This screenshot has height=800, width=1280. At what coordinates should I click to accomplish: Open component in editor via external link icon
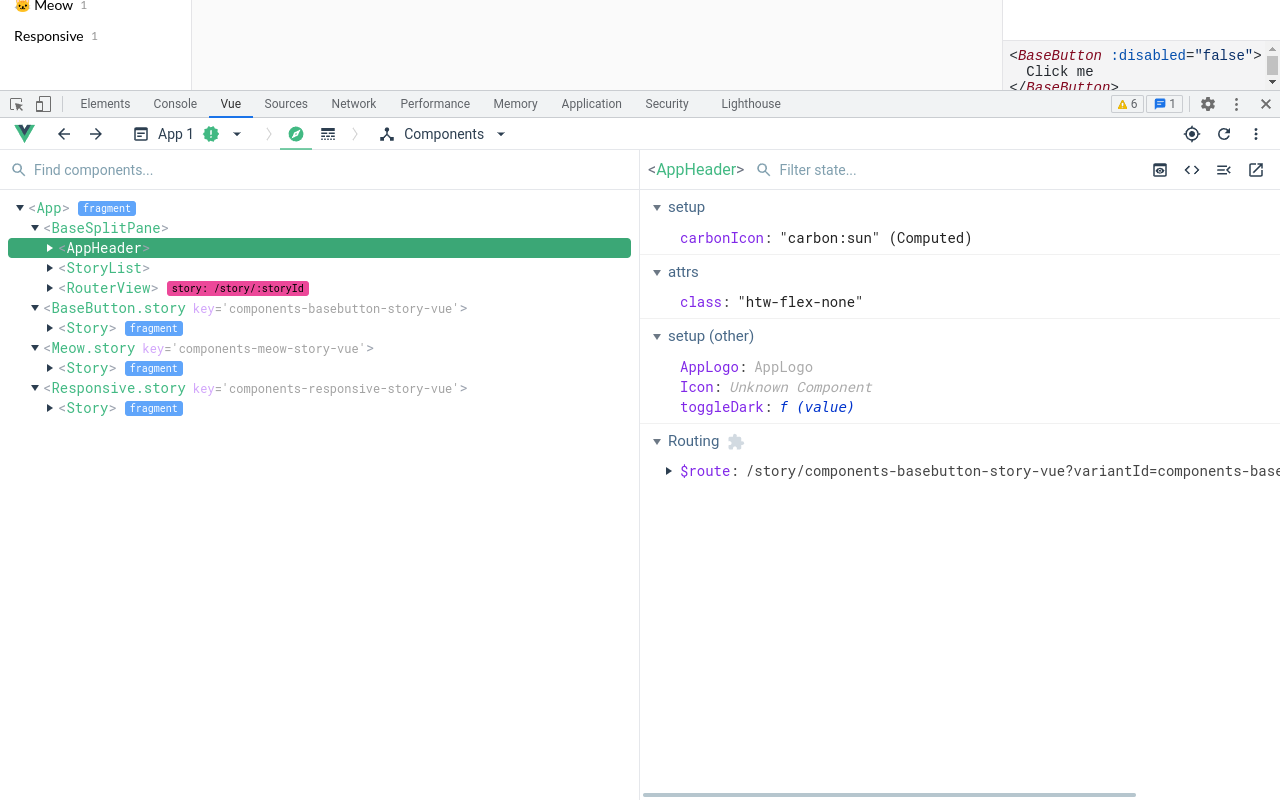click(x=1256, y=170)
